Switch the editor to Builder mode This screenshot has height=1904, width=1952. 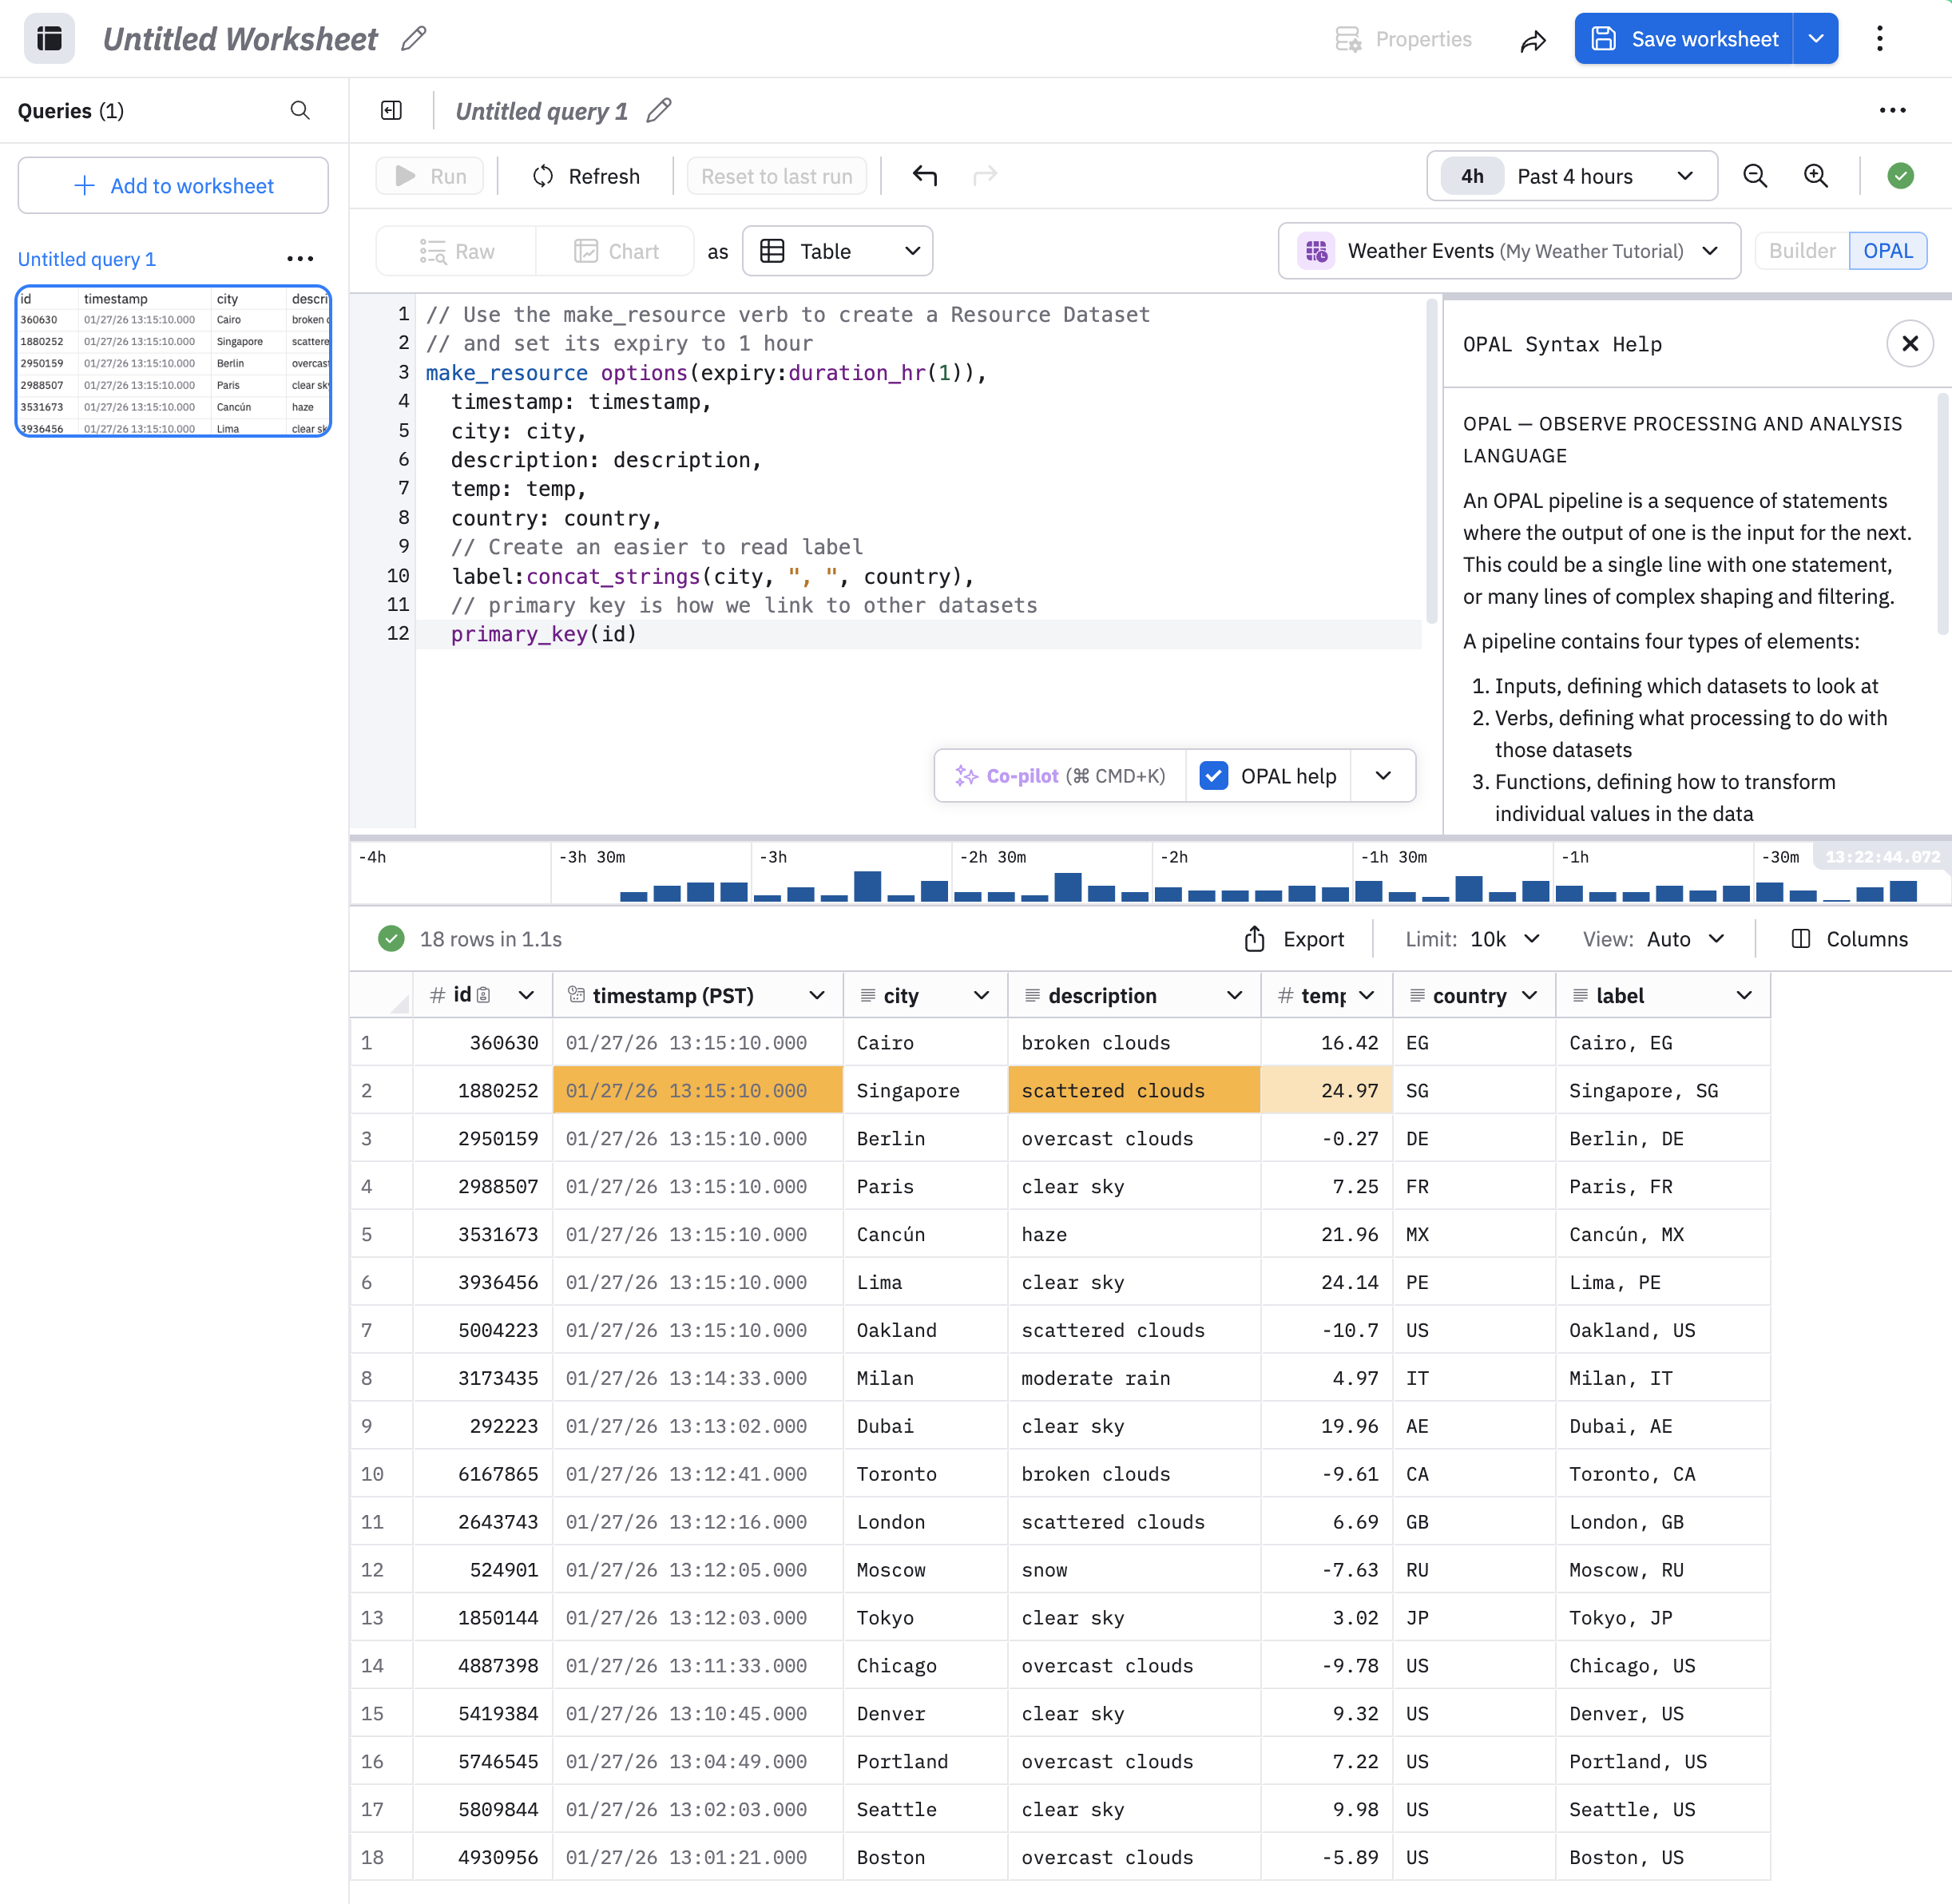(1801, 251)
